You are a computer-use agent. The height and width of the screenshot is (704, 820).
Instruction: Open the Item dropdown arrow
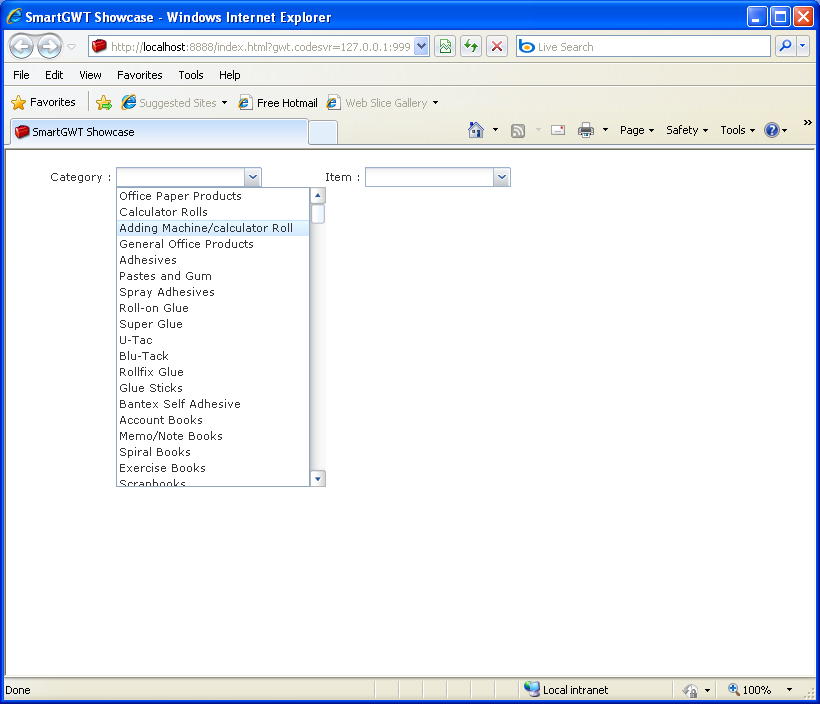pos(502,177)
